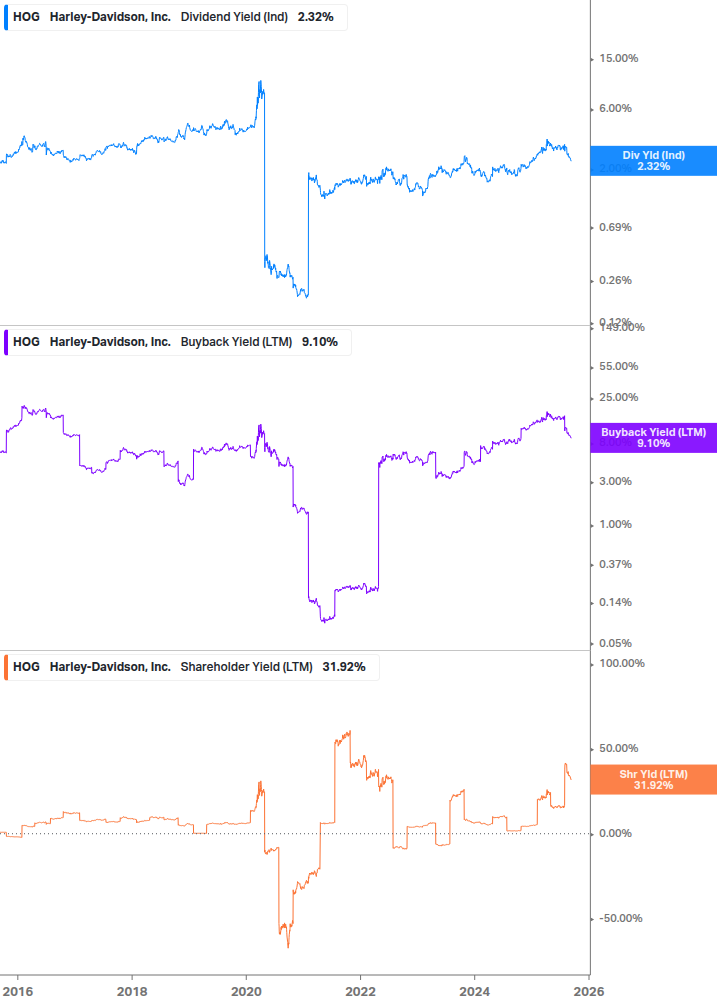Click the purple color bar in Buyback Yield legend
The width and height of the screenshot is (717, 1005).
point(6,342)
